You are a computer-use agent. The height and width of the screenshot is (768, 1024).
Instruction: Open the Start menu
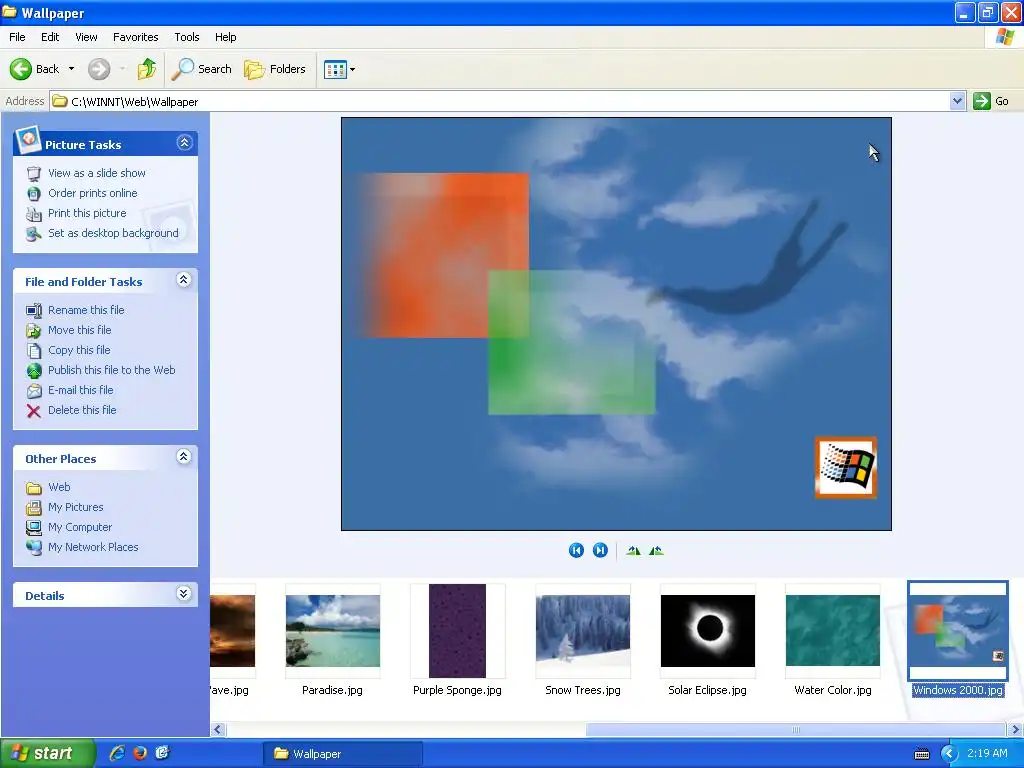(48, 753)
